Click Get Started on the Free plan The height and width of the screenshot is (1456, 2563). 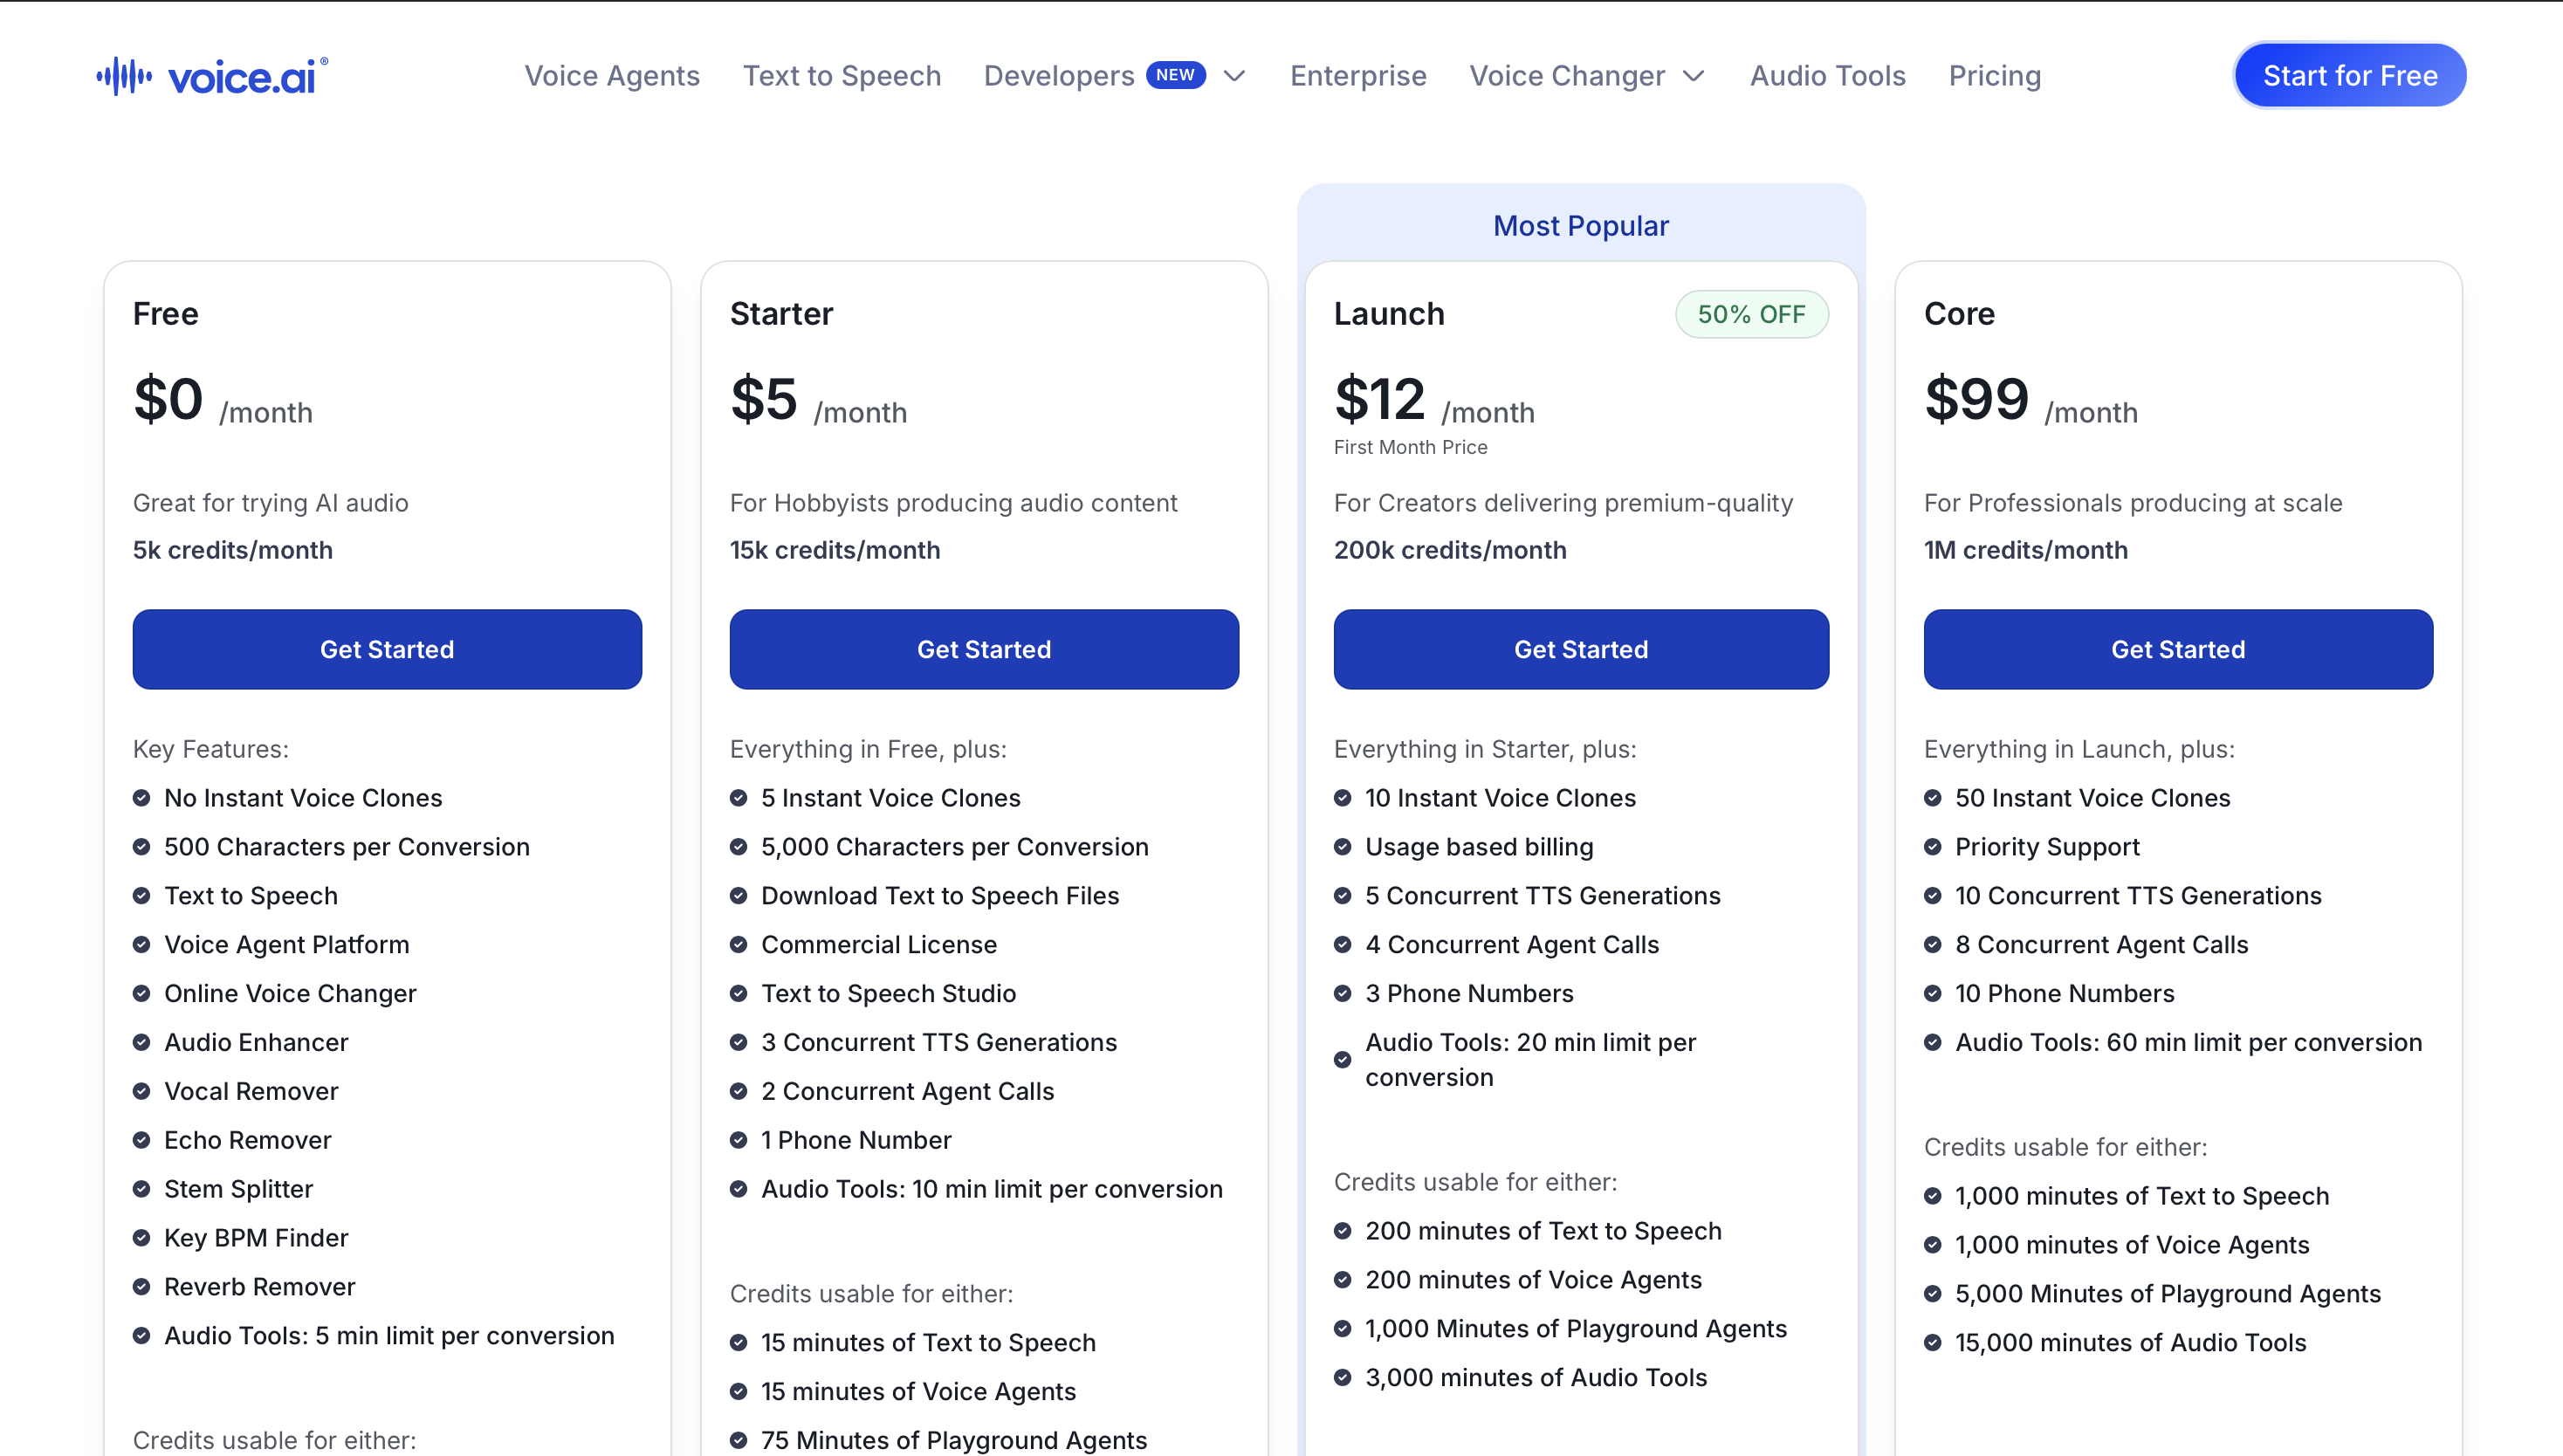tap(387, 649)
